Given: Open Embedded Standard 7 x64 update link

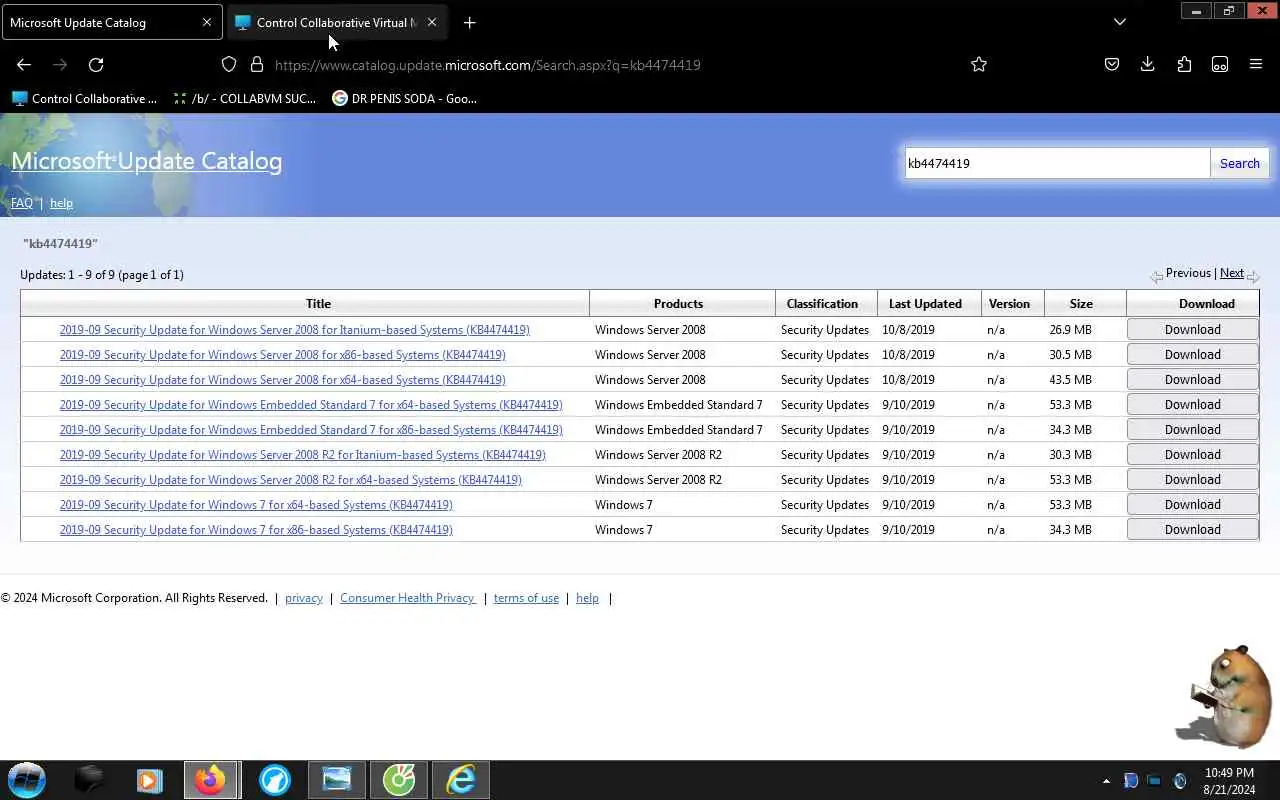Looking at the screenshot, I should click(x=311, y=405).
